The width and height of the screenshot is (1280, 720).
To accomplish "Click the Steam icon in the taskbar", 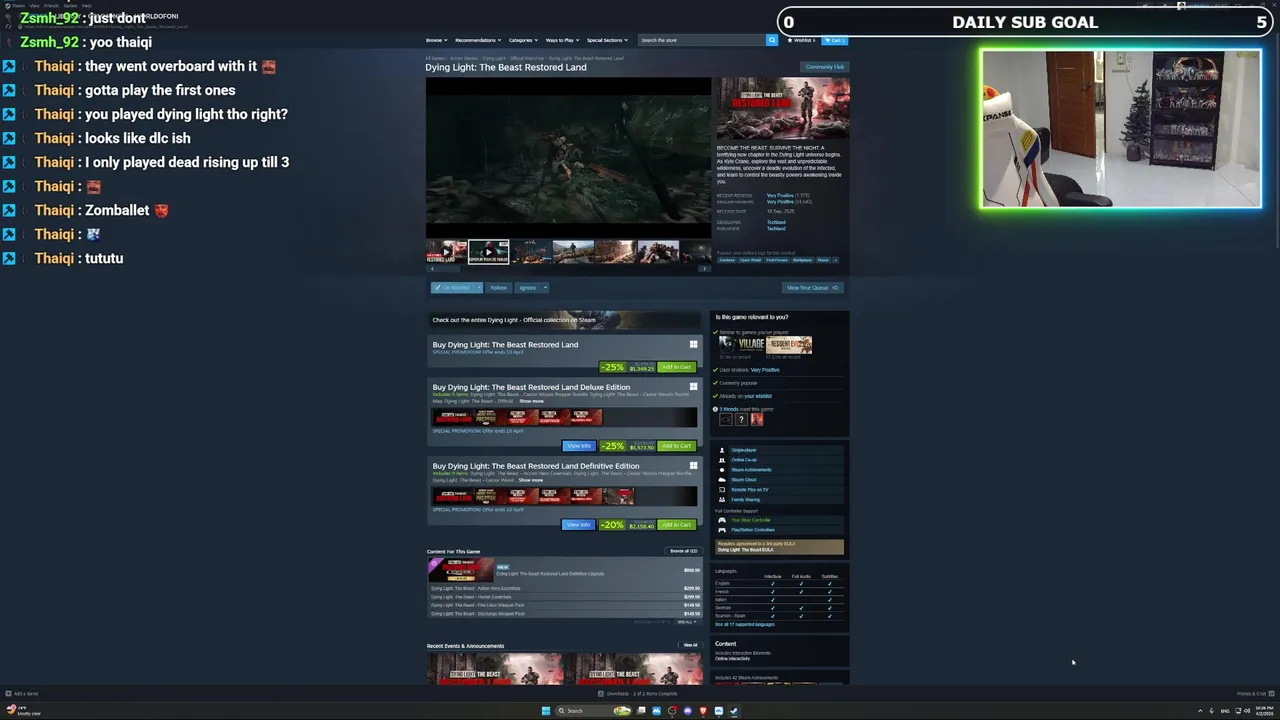I will click(x=733, y=711).
